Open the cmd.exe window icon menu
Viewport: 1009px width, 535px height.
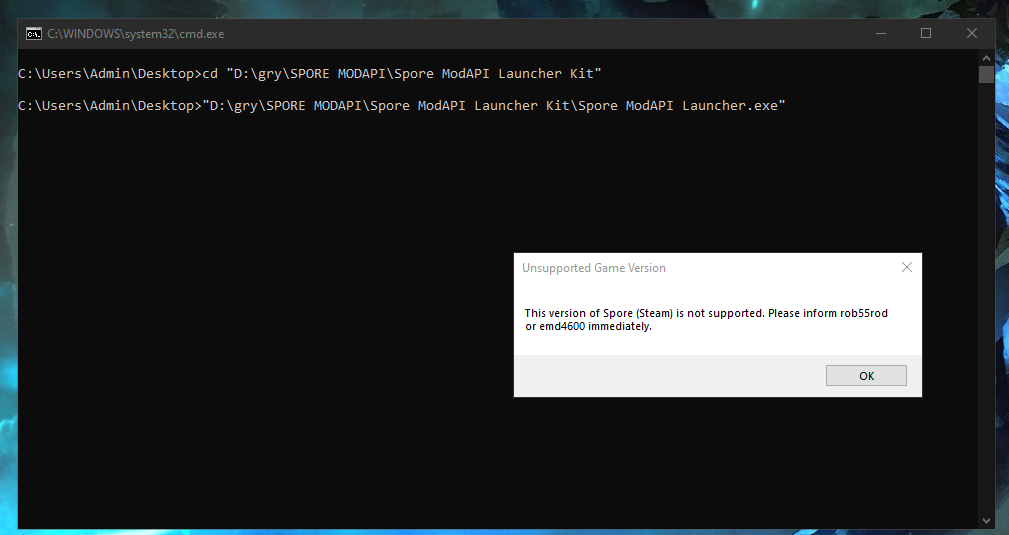click(x=33, y=33)
